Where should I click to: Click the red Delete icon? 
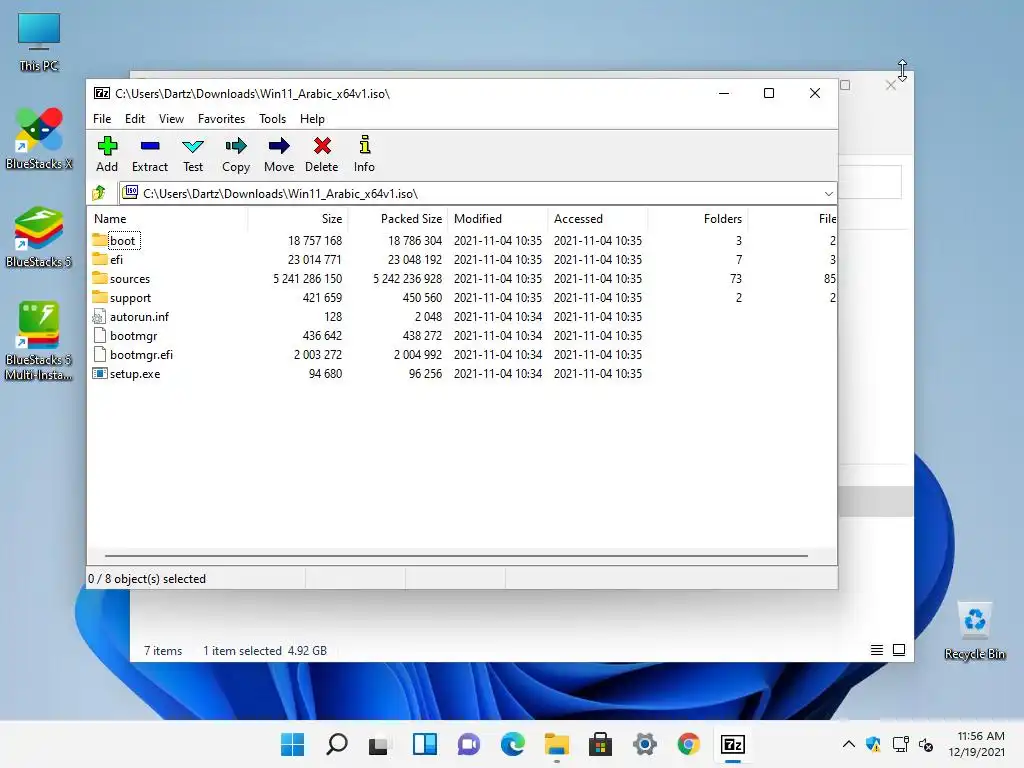pos(322,146)
